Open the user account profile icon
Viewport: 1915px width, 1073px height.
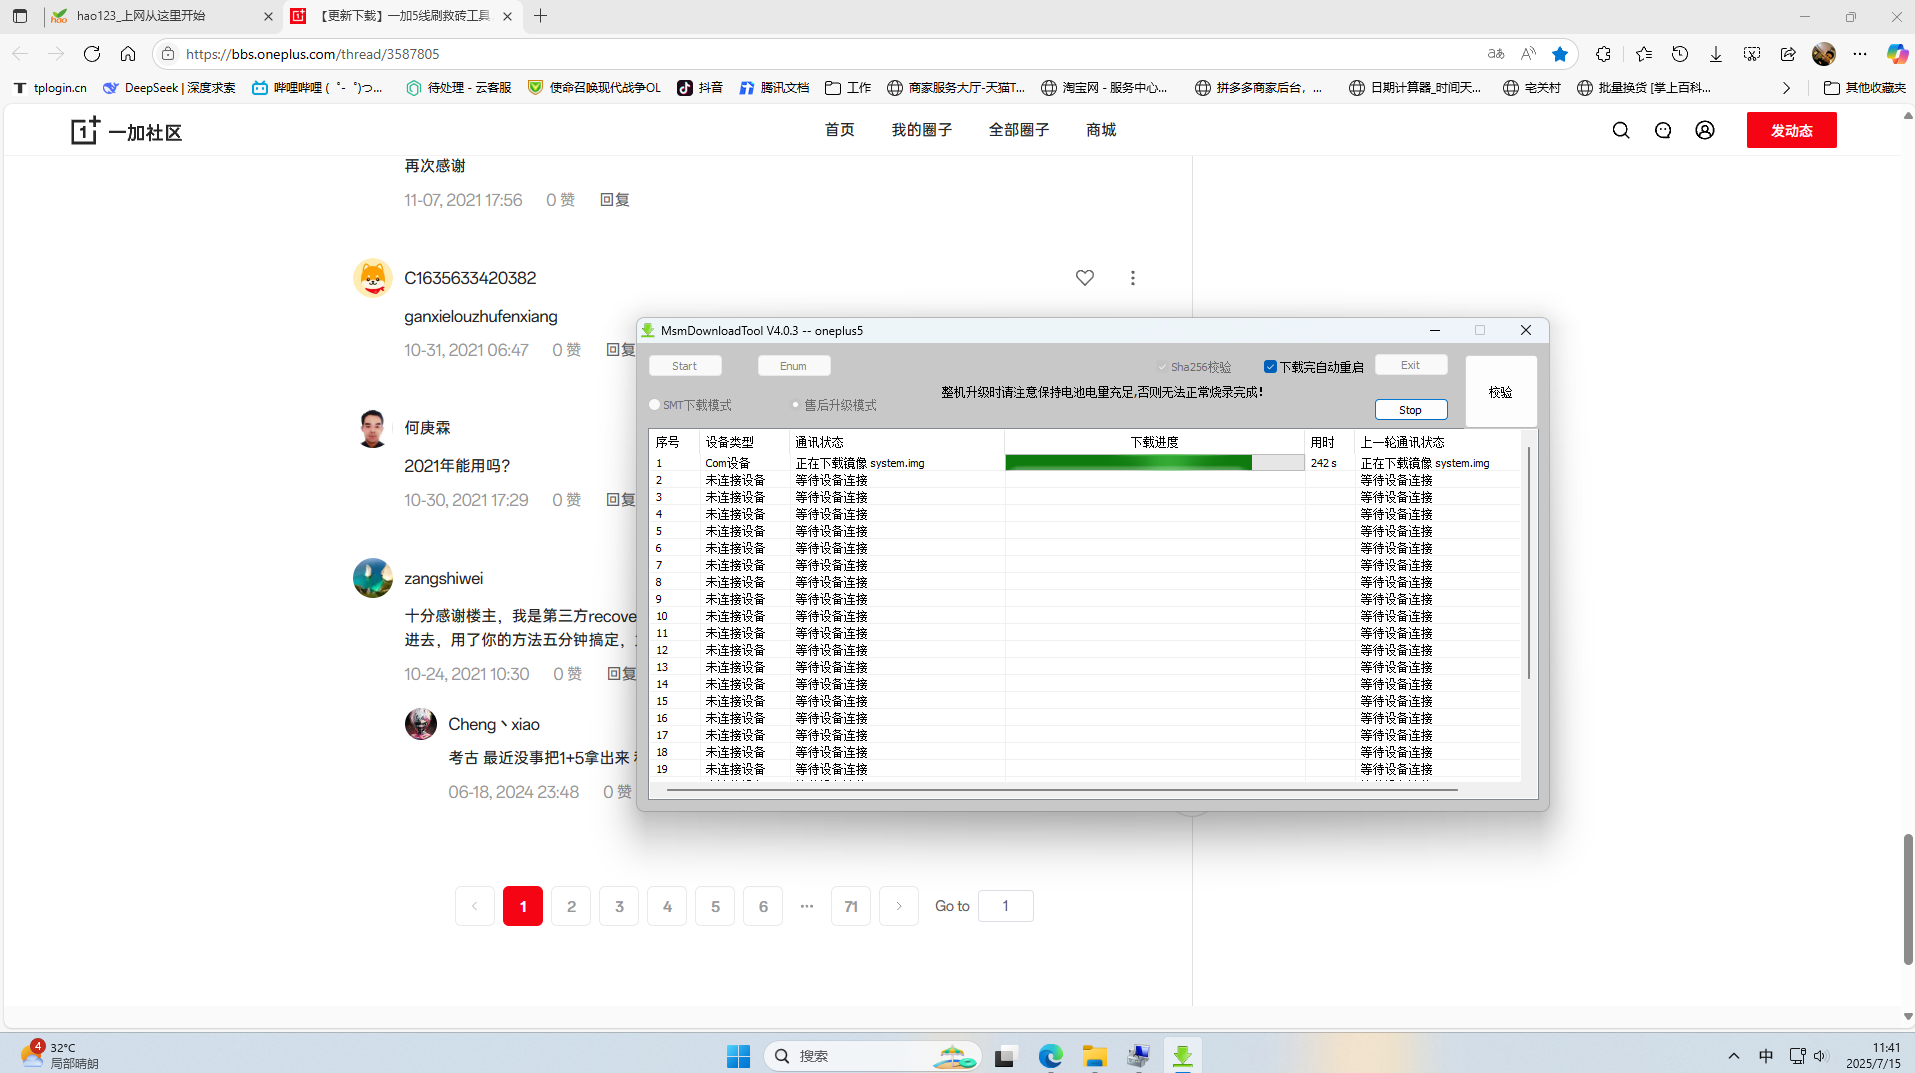(1705, 130)
